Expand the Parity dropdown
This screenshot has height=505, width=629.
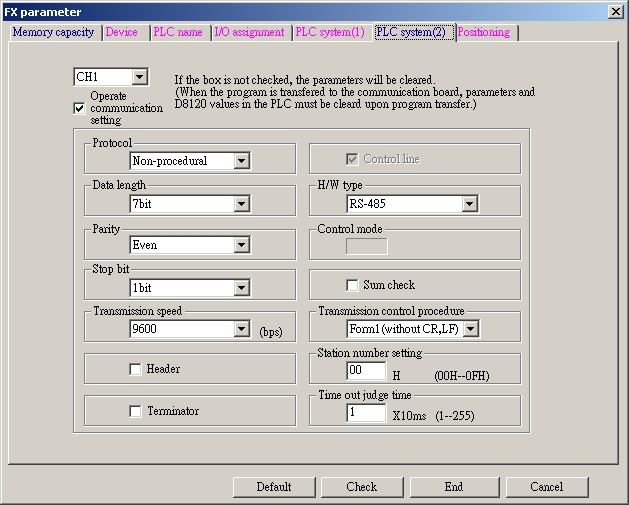[241, 245]
